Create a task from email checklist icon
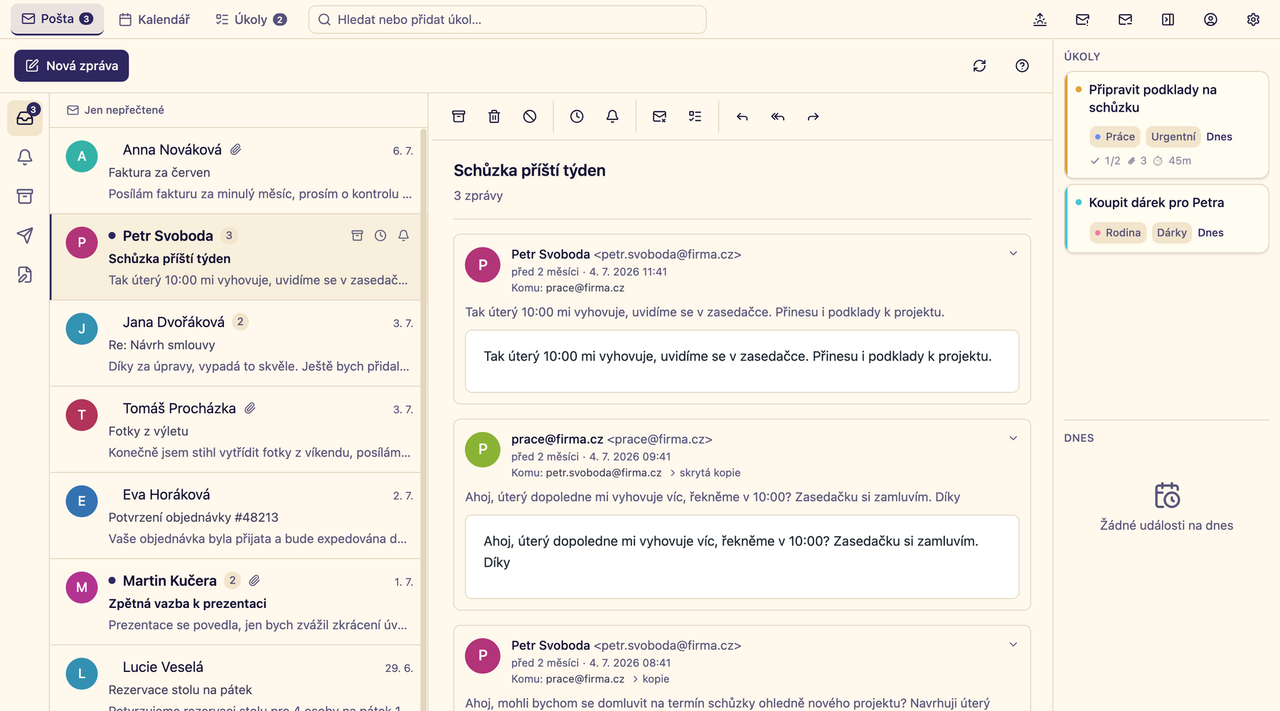This screenshot has height=711, width=1280. (695, 116)
